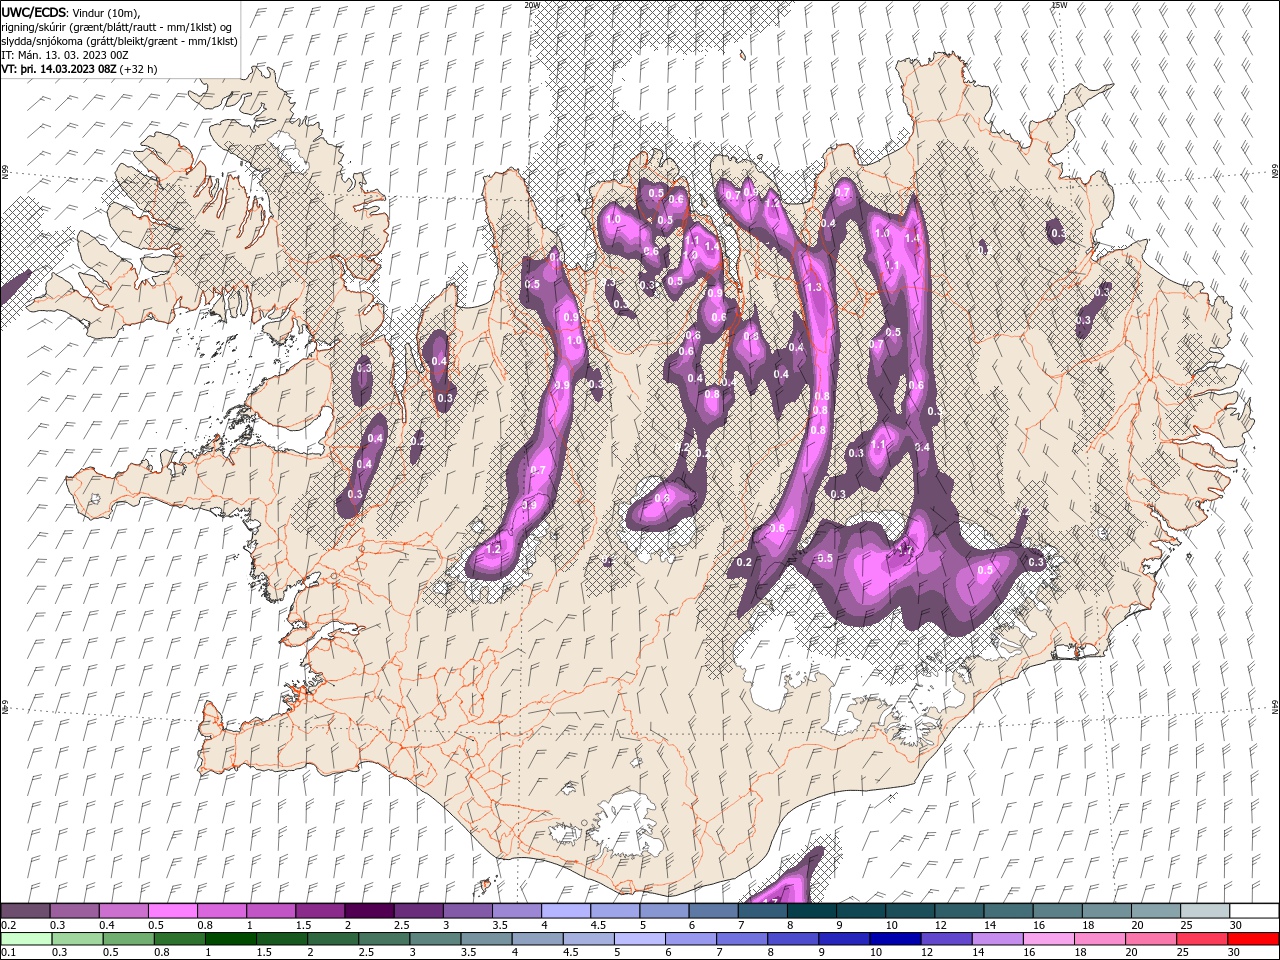Pick top-row legend swatch between 4 and 4.5
Image resolution: width=1280 pixels, height=960 pixels.
click(x=566, y=910)
